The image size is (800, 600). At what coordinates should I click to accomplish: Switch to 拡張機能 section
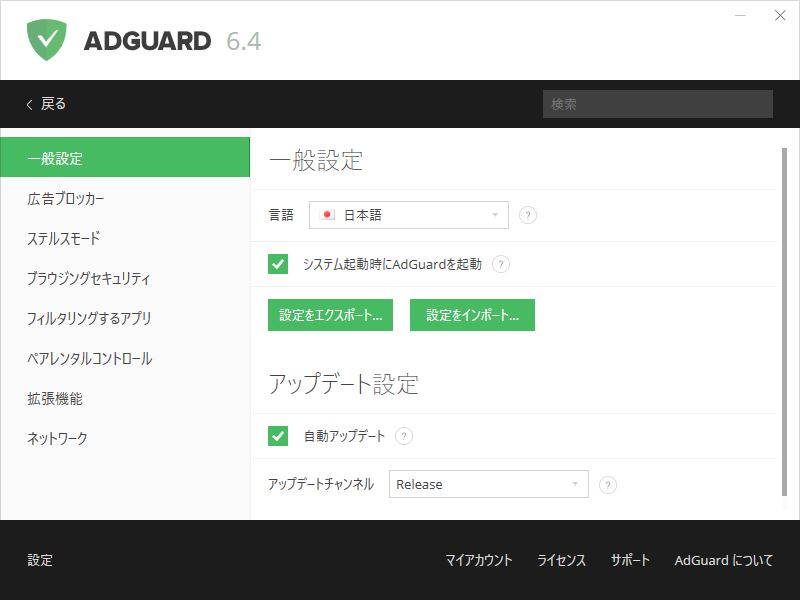click(125, 398)
